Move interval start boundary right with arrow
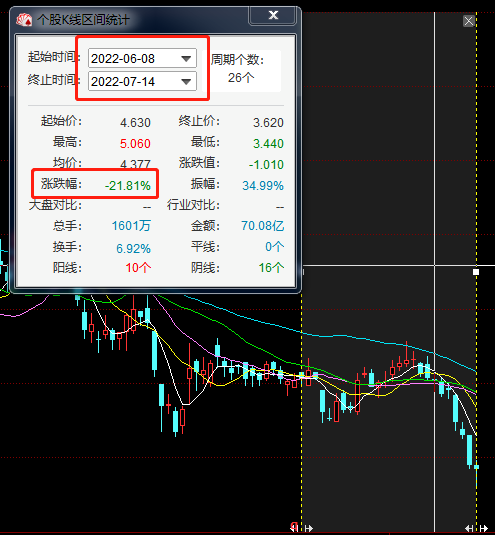Viewport: 495px width, 535px height. (309, 529)
